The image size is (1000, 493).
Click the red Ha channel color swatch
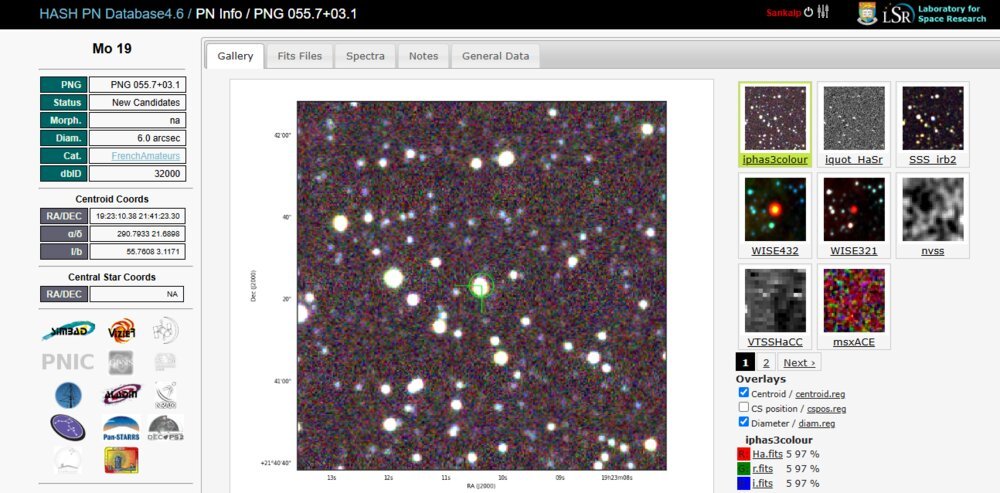tap(743, 455)
